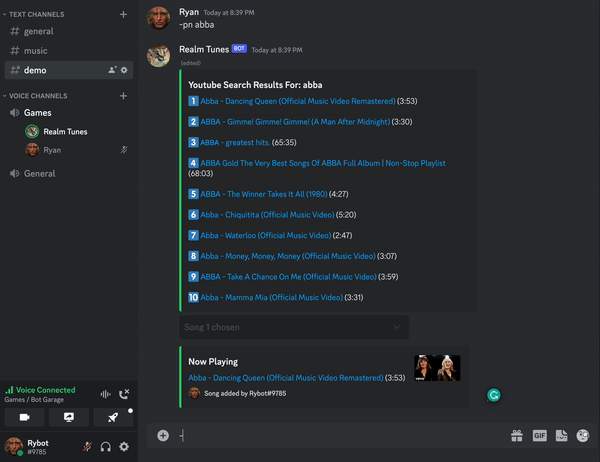600x462 pixels.
Task: Click the create invite icon on demo
Action: [x=112, y=70]
